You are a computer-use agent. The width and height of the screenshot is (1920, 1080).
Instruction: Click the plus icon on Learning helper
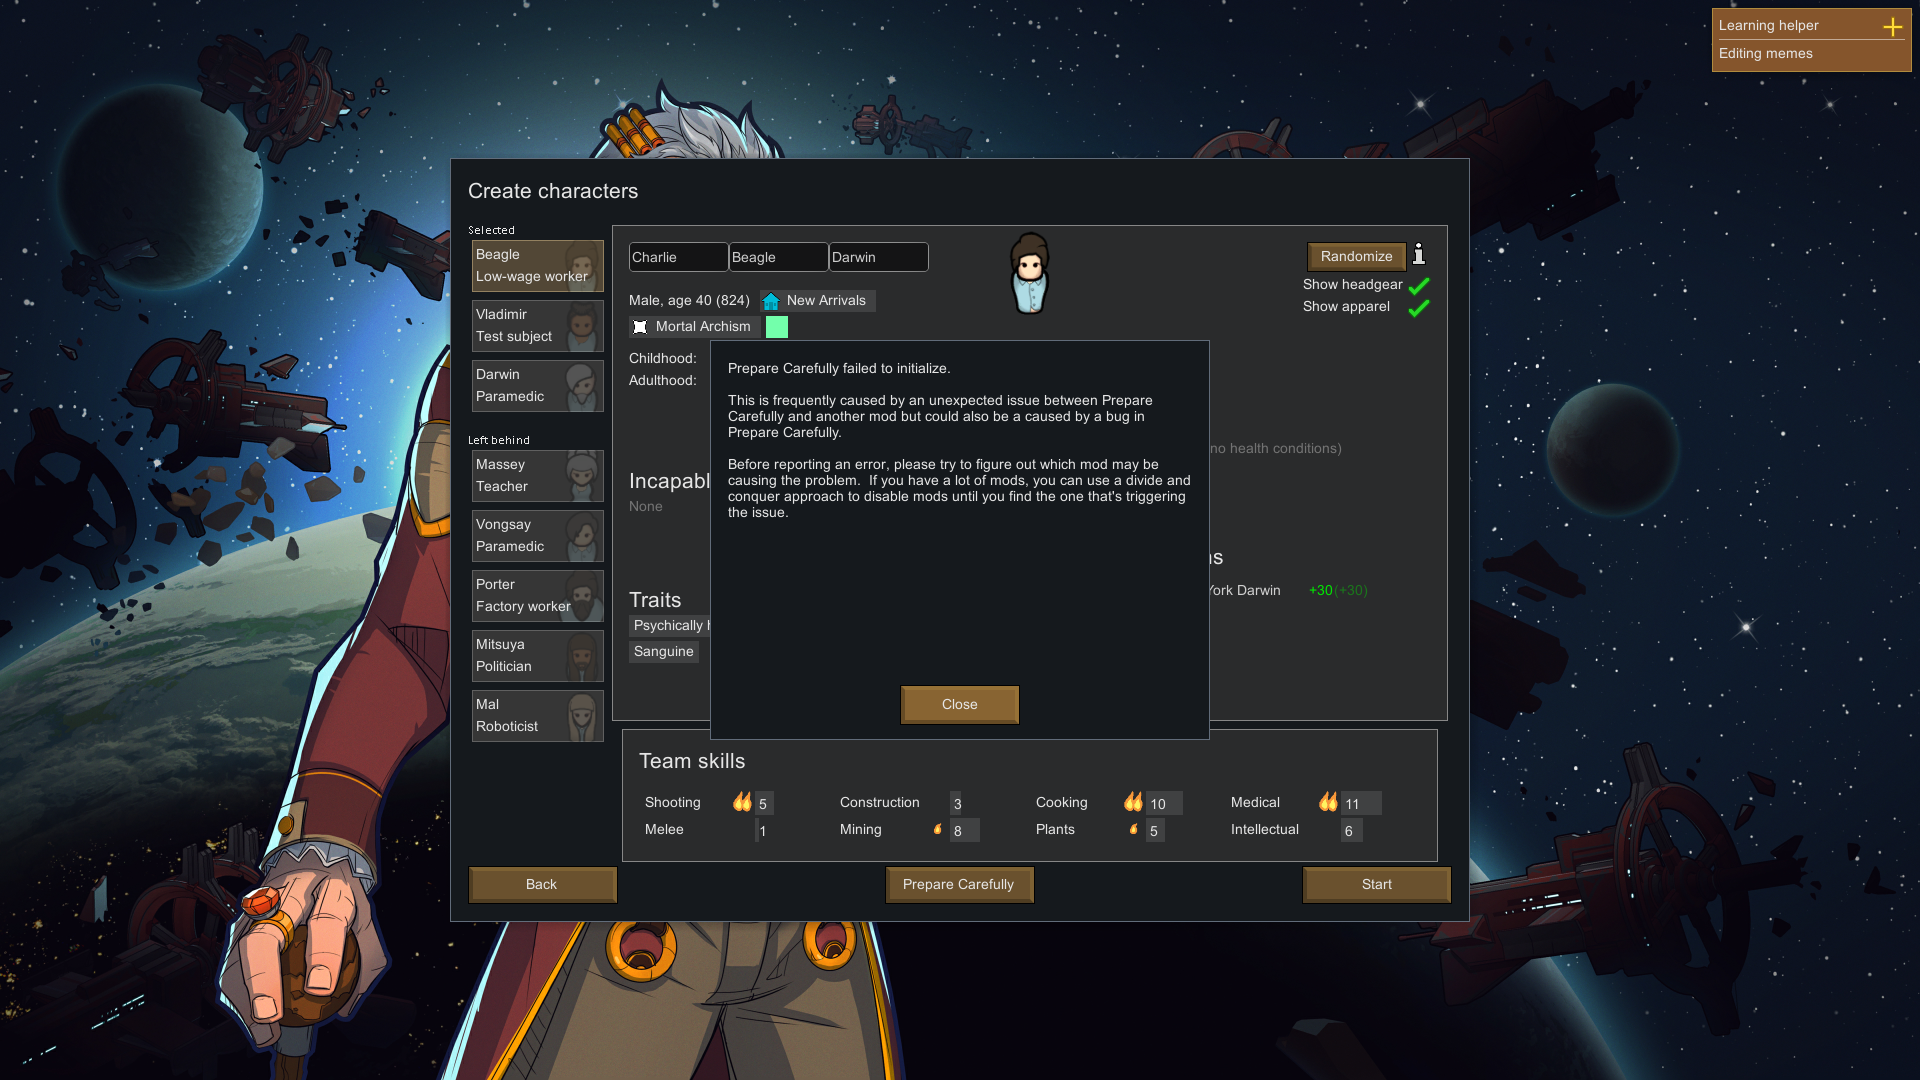(1892, 27)
